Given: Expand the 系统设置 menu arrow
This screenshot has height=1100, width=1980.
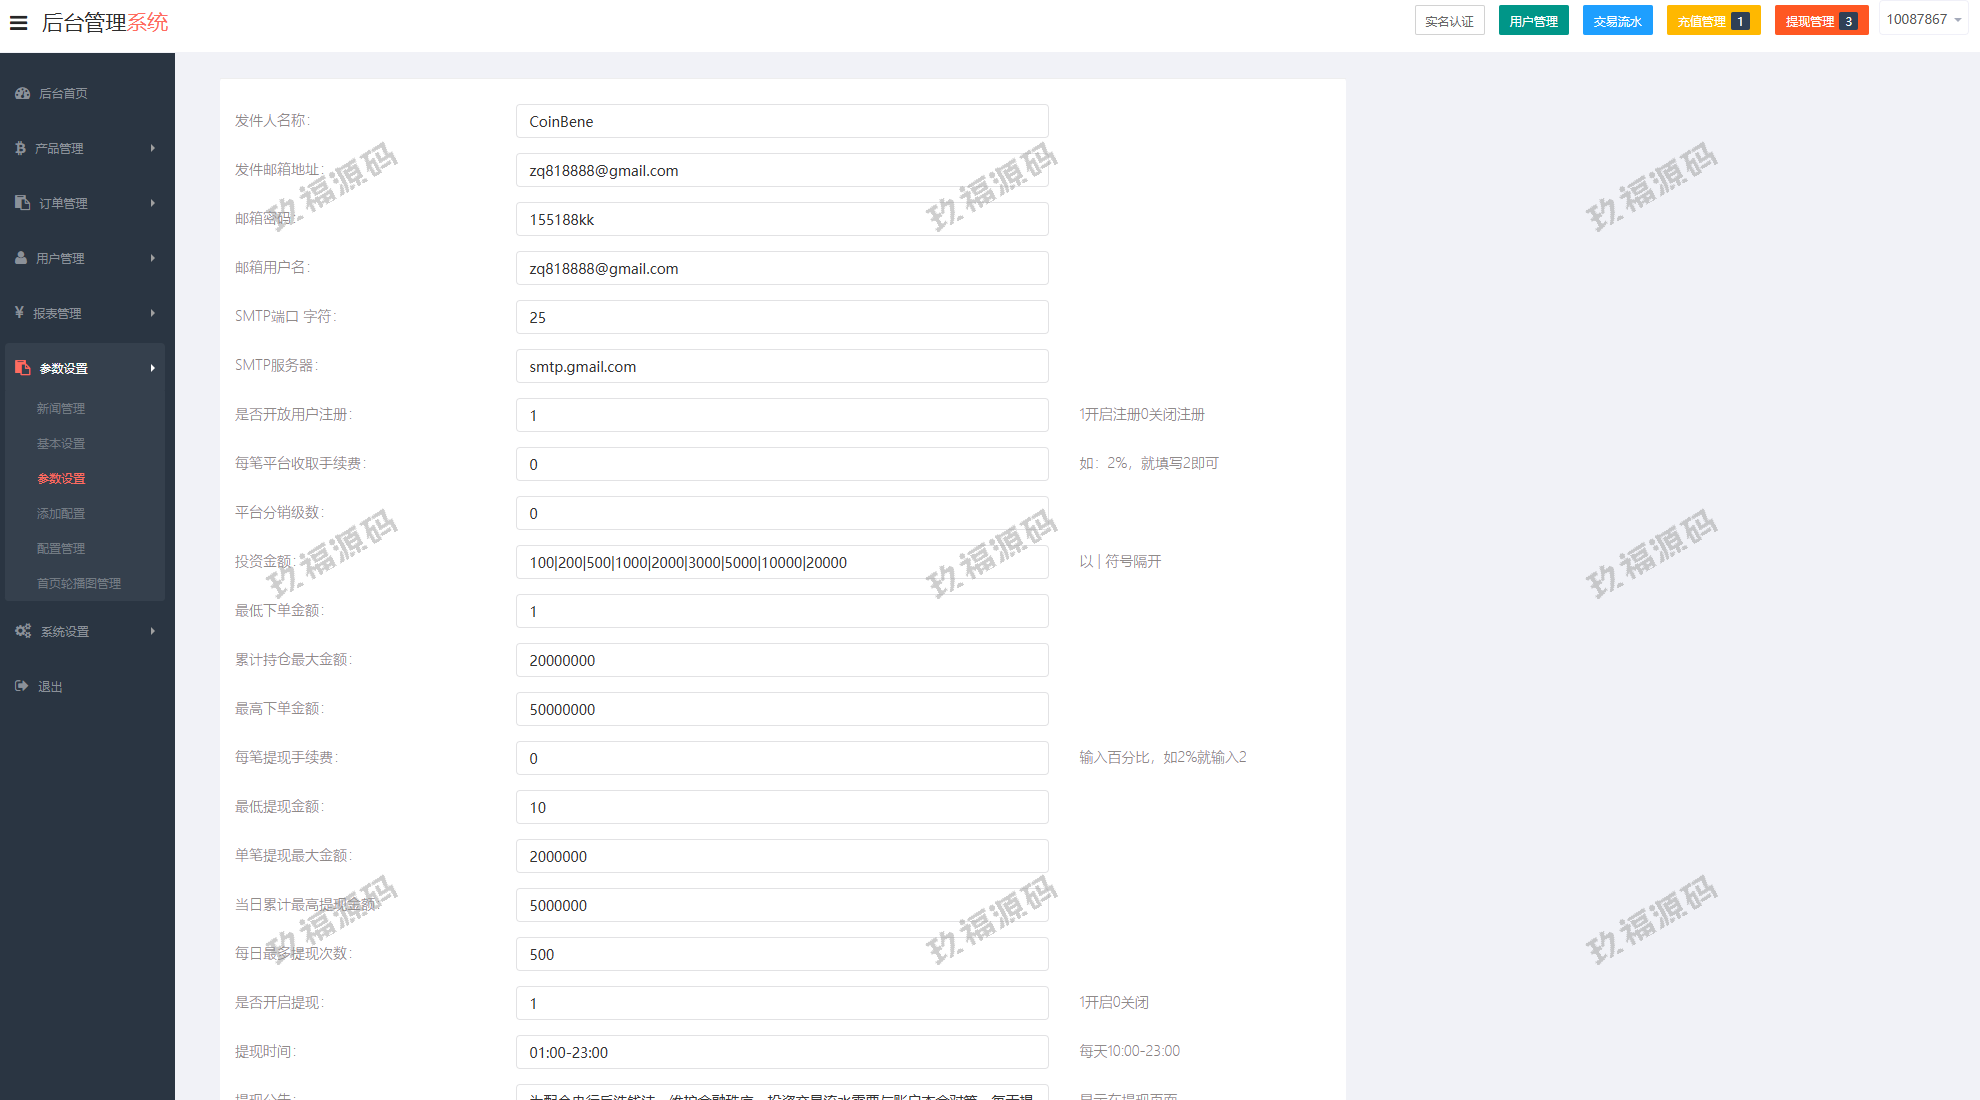Looking at the screenshot, I should pos(153,631).
